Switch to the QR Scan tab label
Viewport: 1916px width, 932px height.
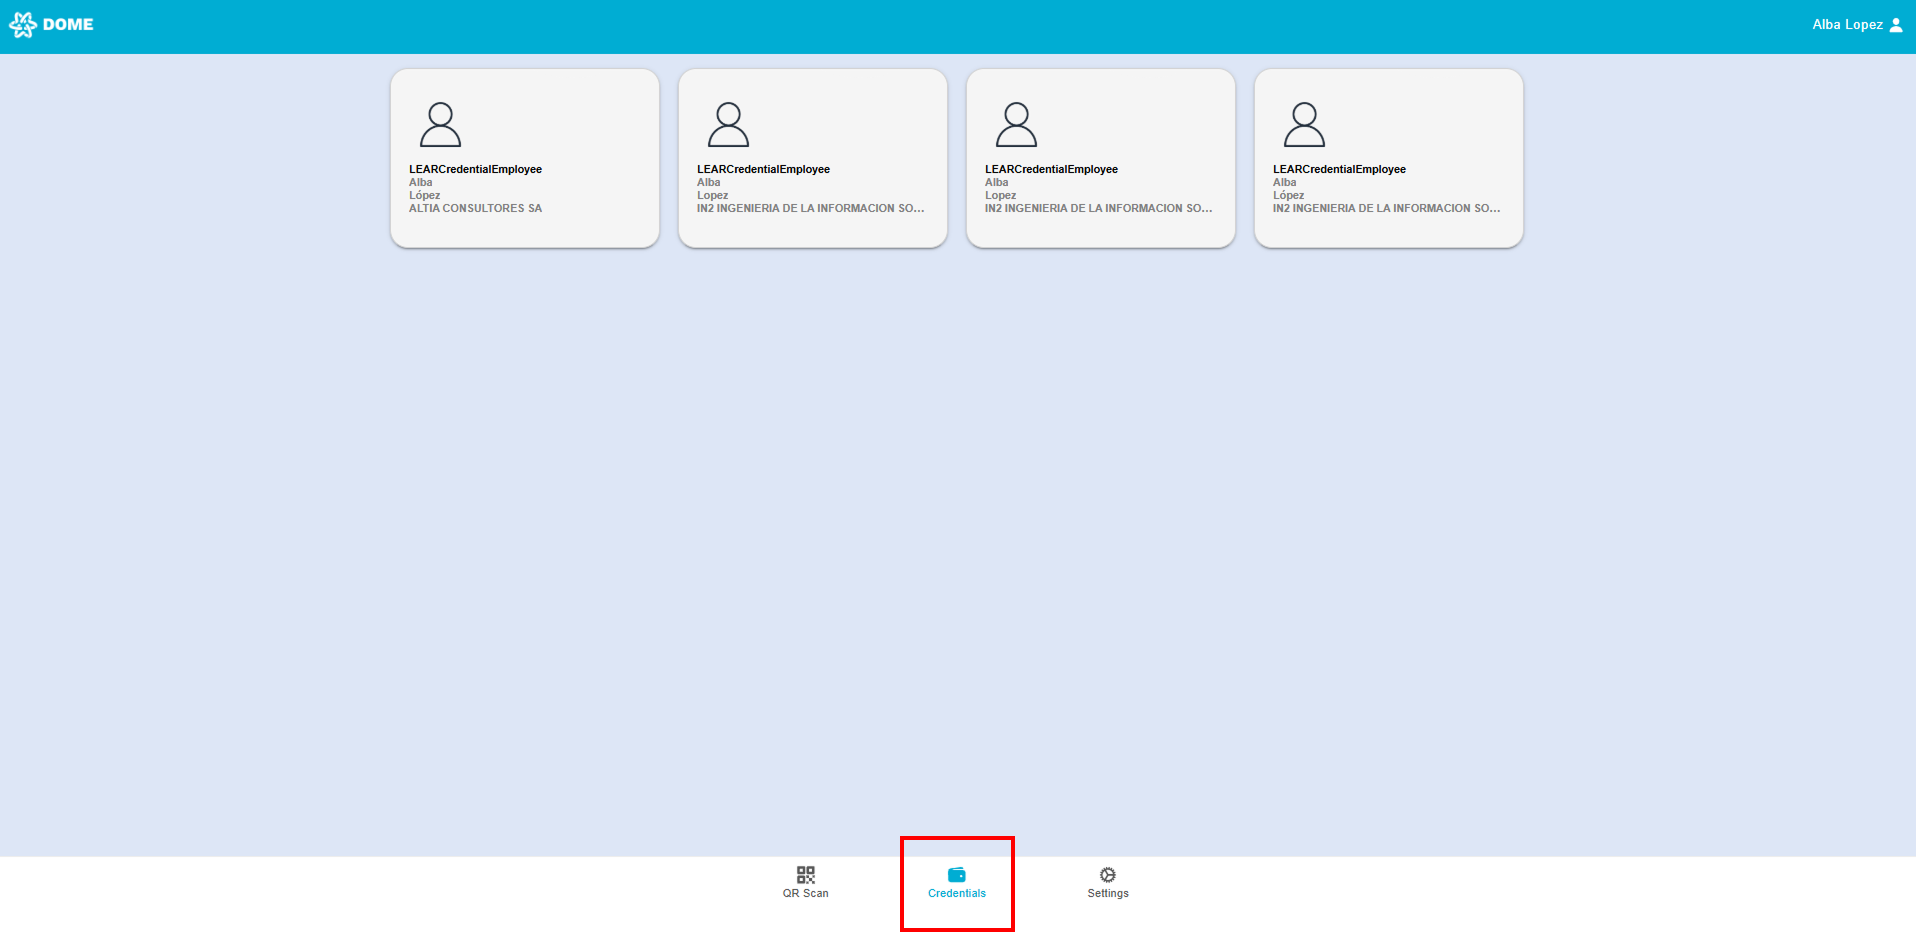[x=805, y=893]
